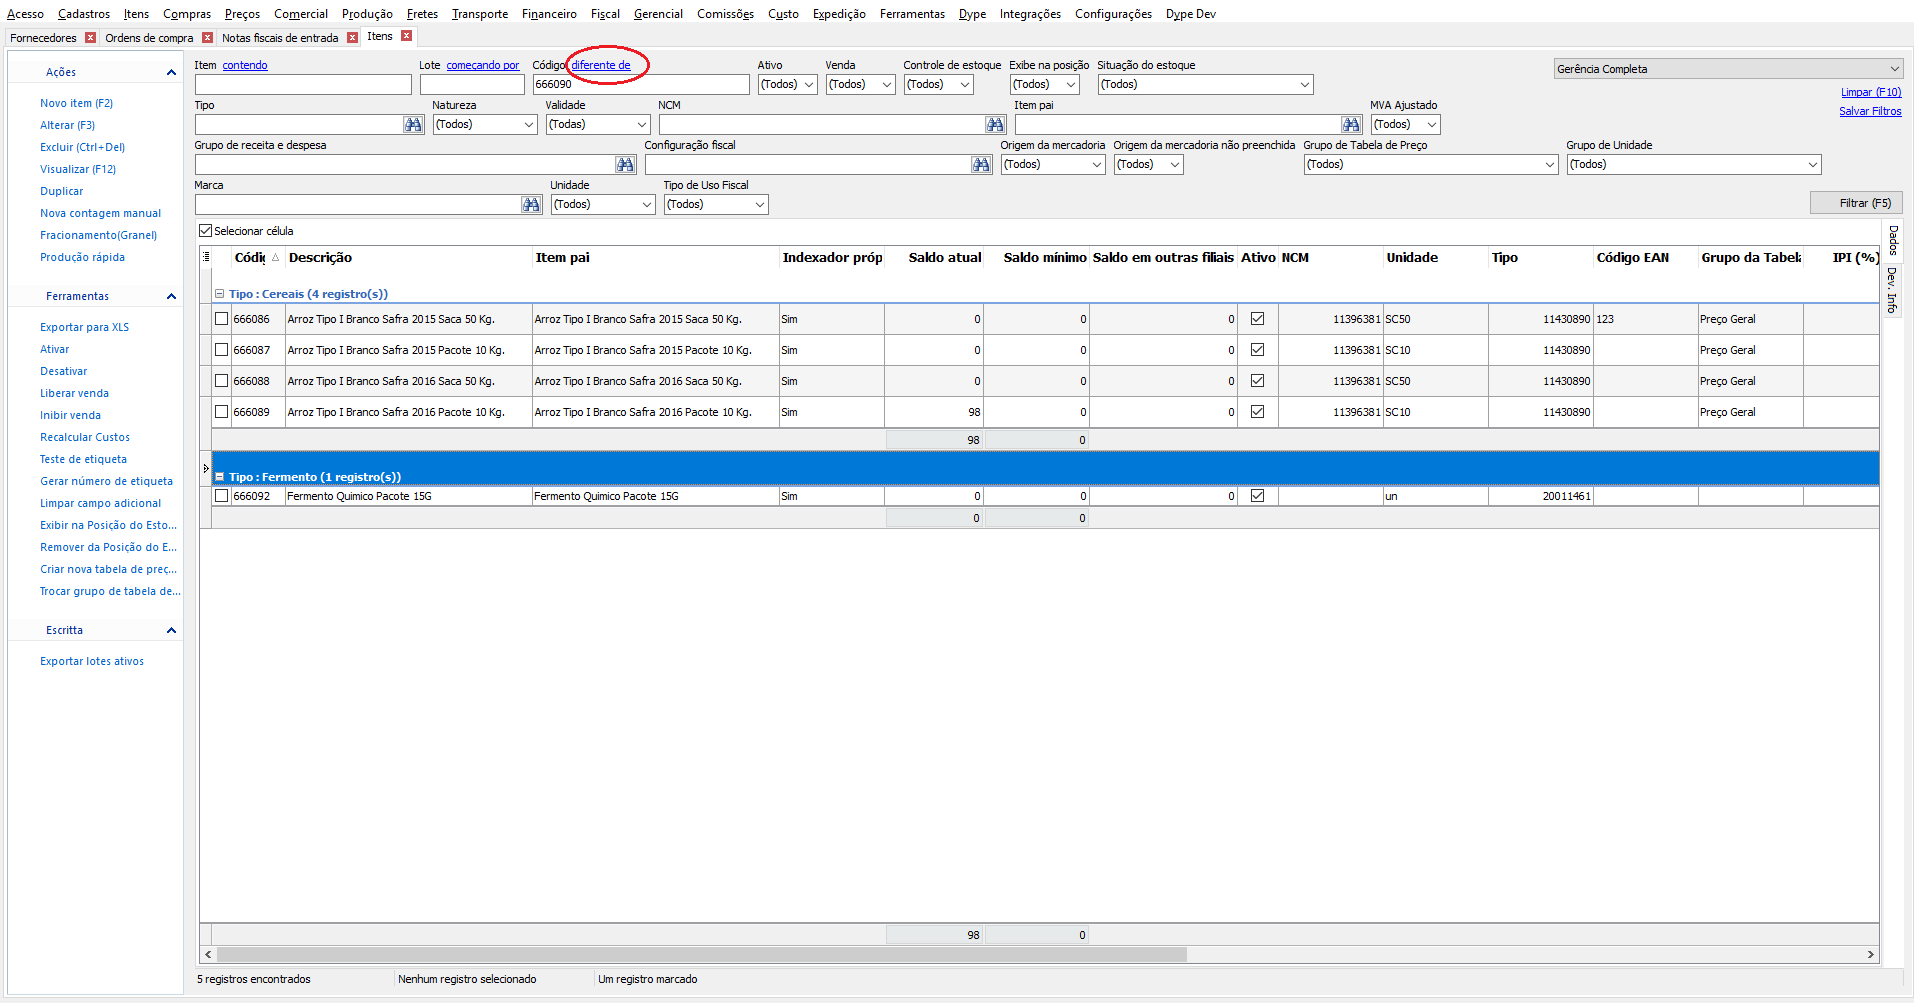The width and height of the screenshot is (1914, 1003).
Task: Collapse the Tipo : Fermento group
Action: coord(220,477)
